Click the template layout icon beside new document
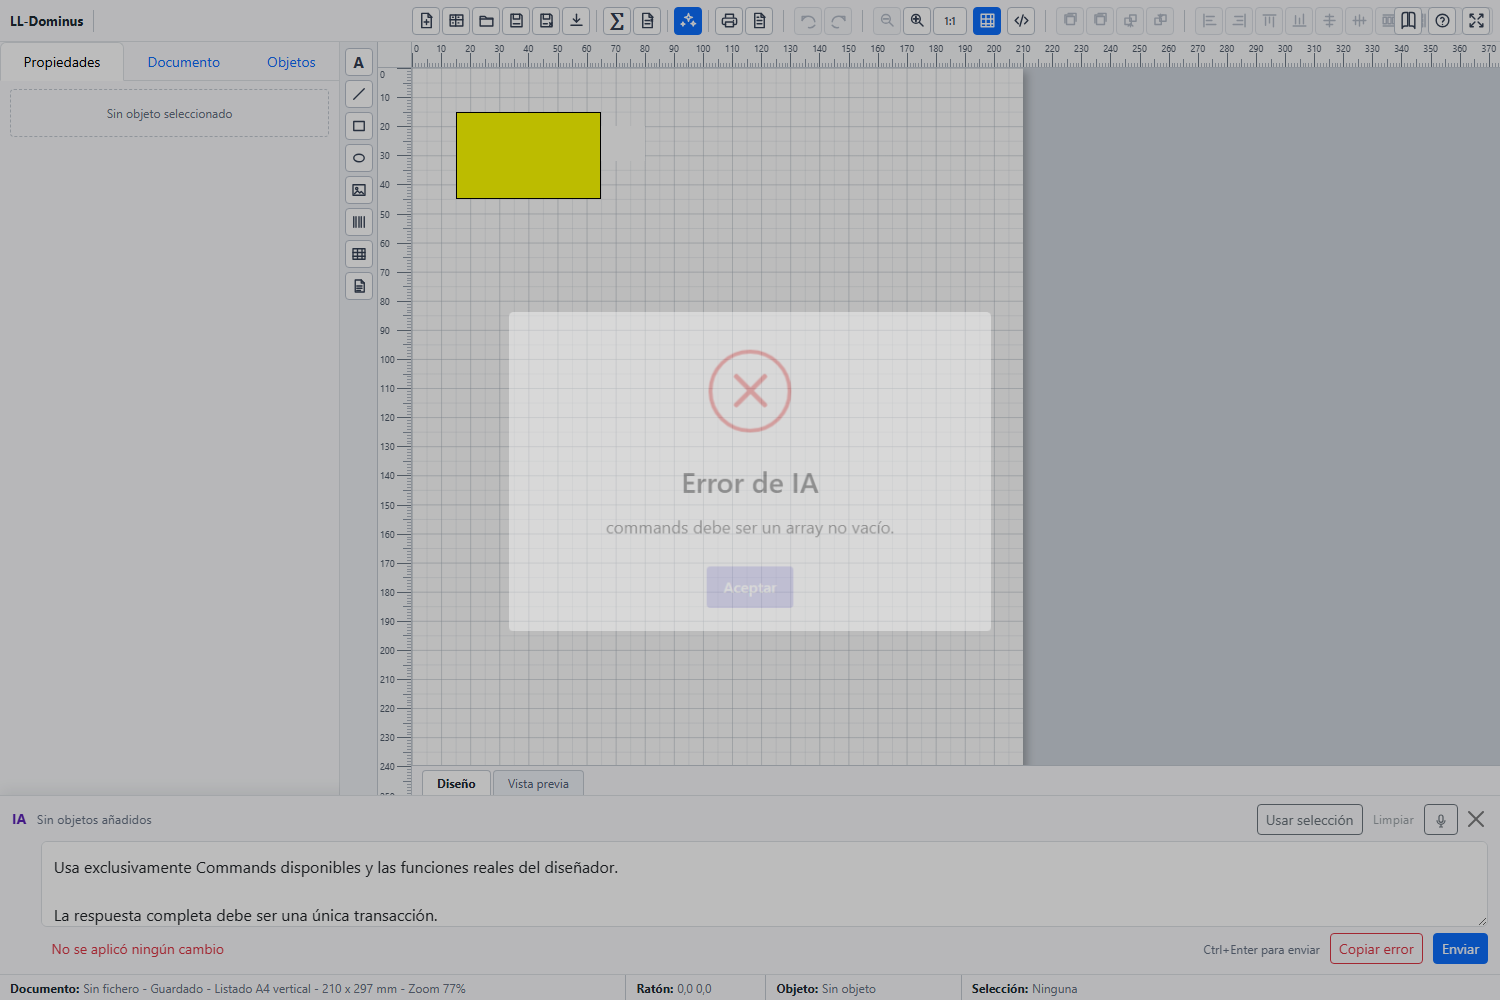 (456, 21)
